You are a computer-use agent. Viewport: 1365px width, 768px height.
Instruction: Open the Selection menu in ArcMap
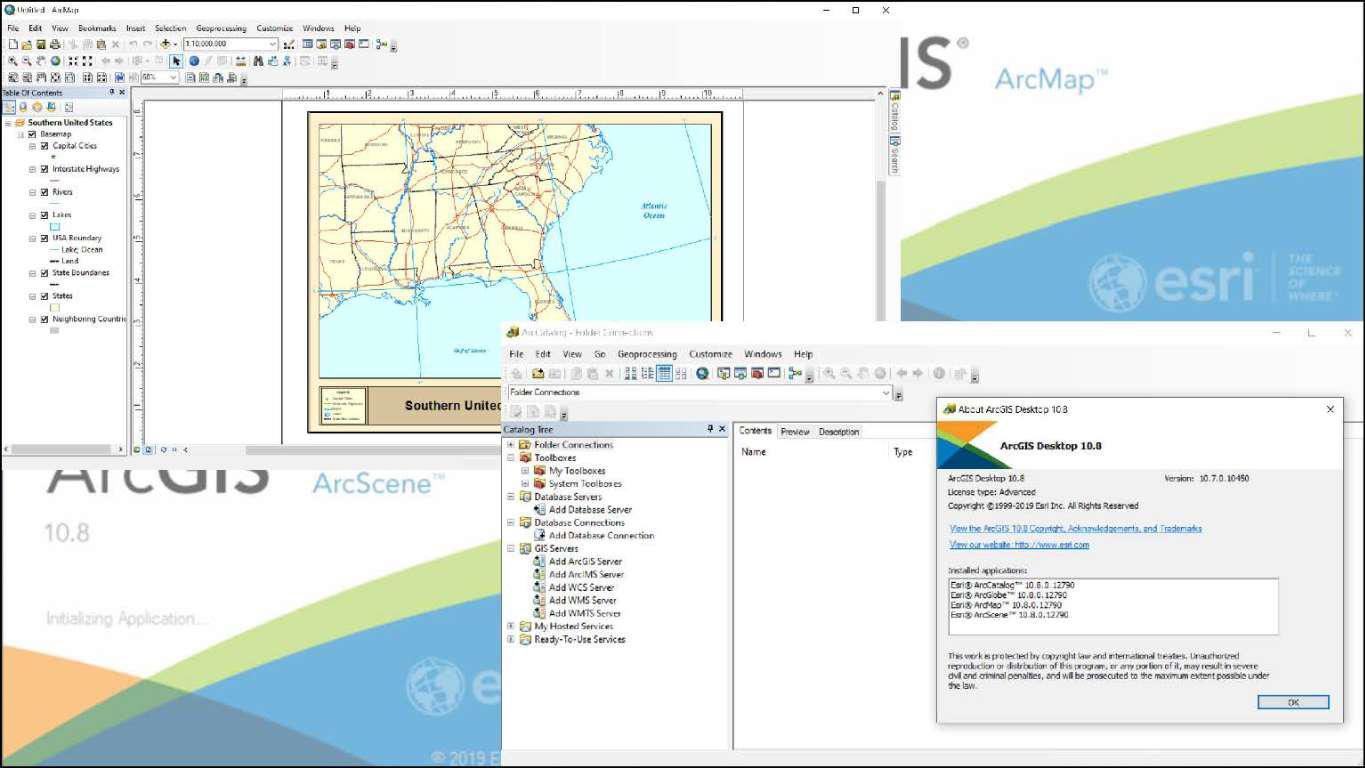(x=171, y=28)
